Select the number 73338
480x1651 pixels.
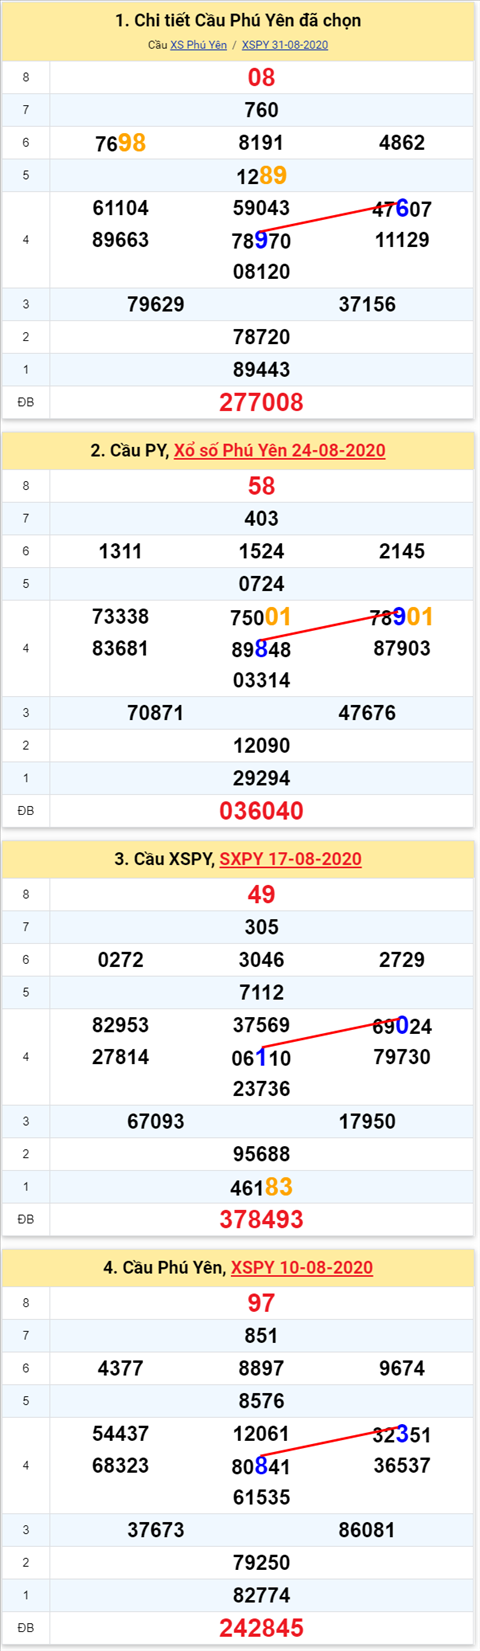pos(120,617)
